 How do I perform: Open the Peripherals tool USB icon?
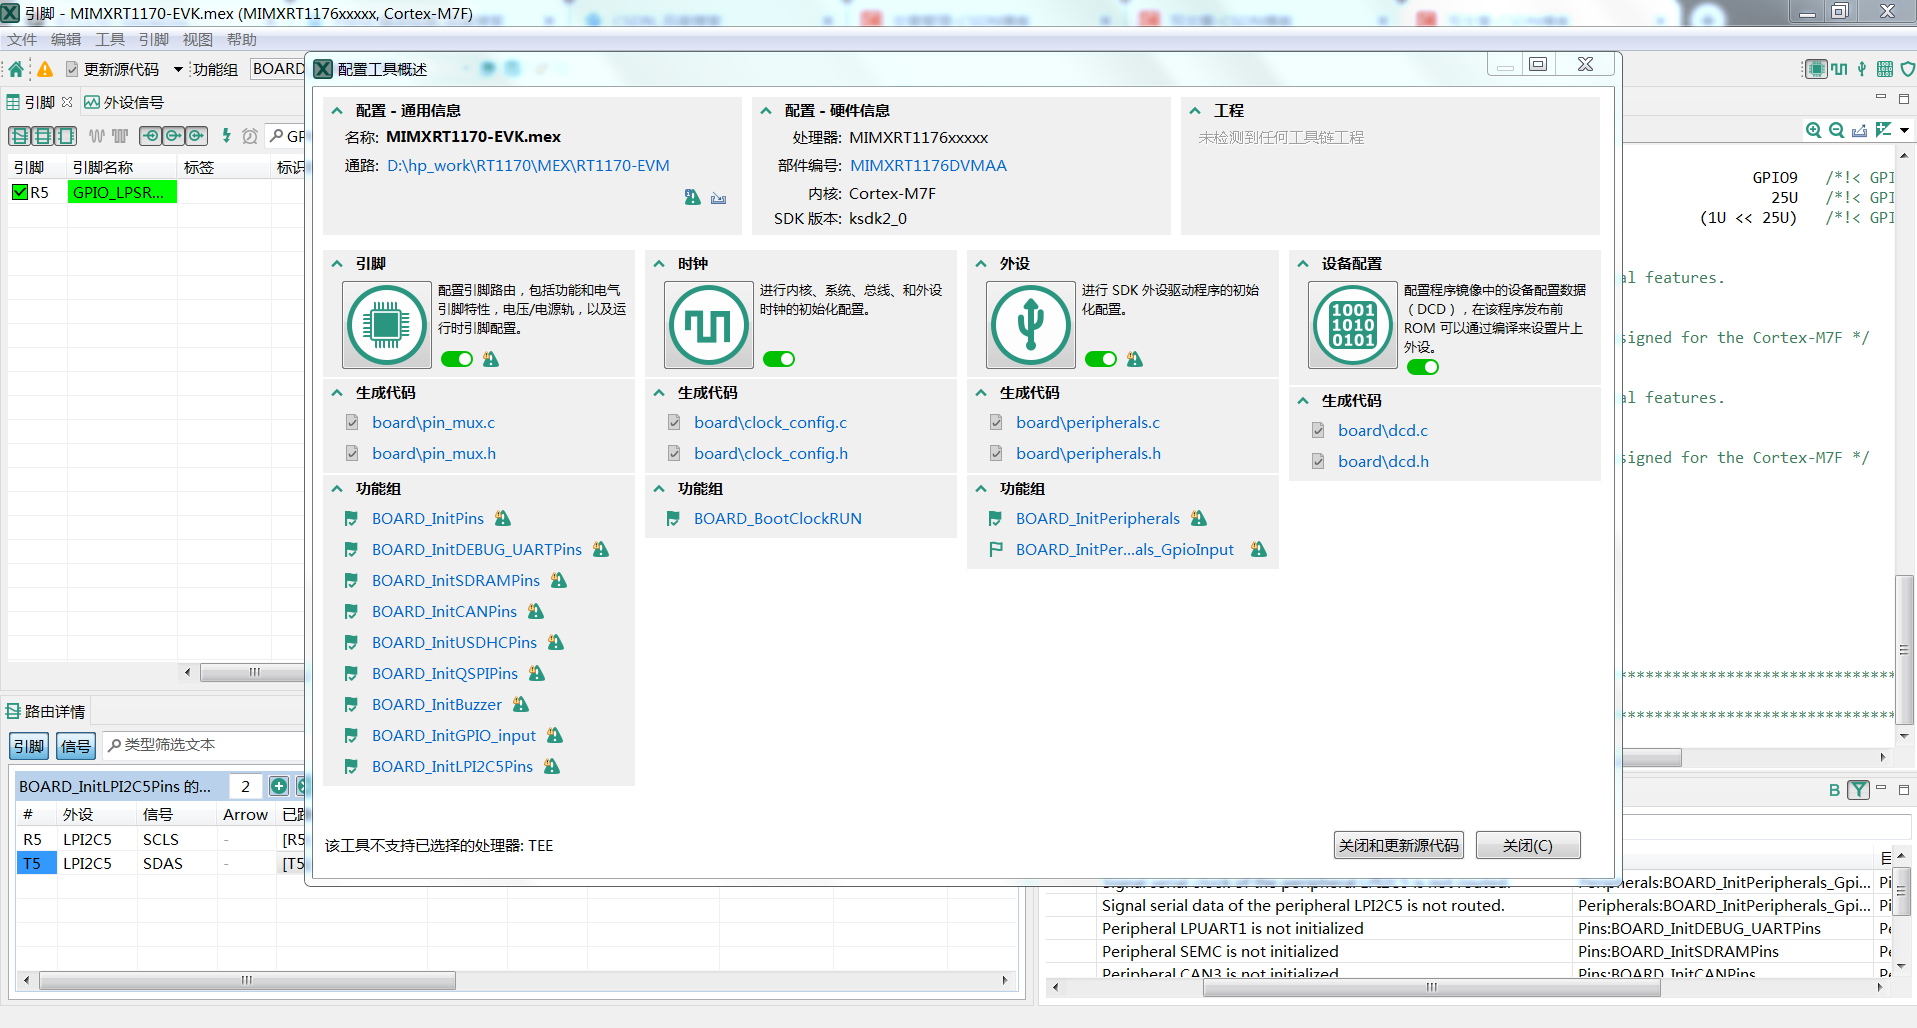pyautogui.click(x=1031, y=325)
